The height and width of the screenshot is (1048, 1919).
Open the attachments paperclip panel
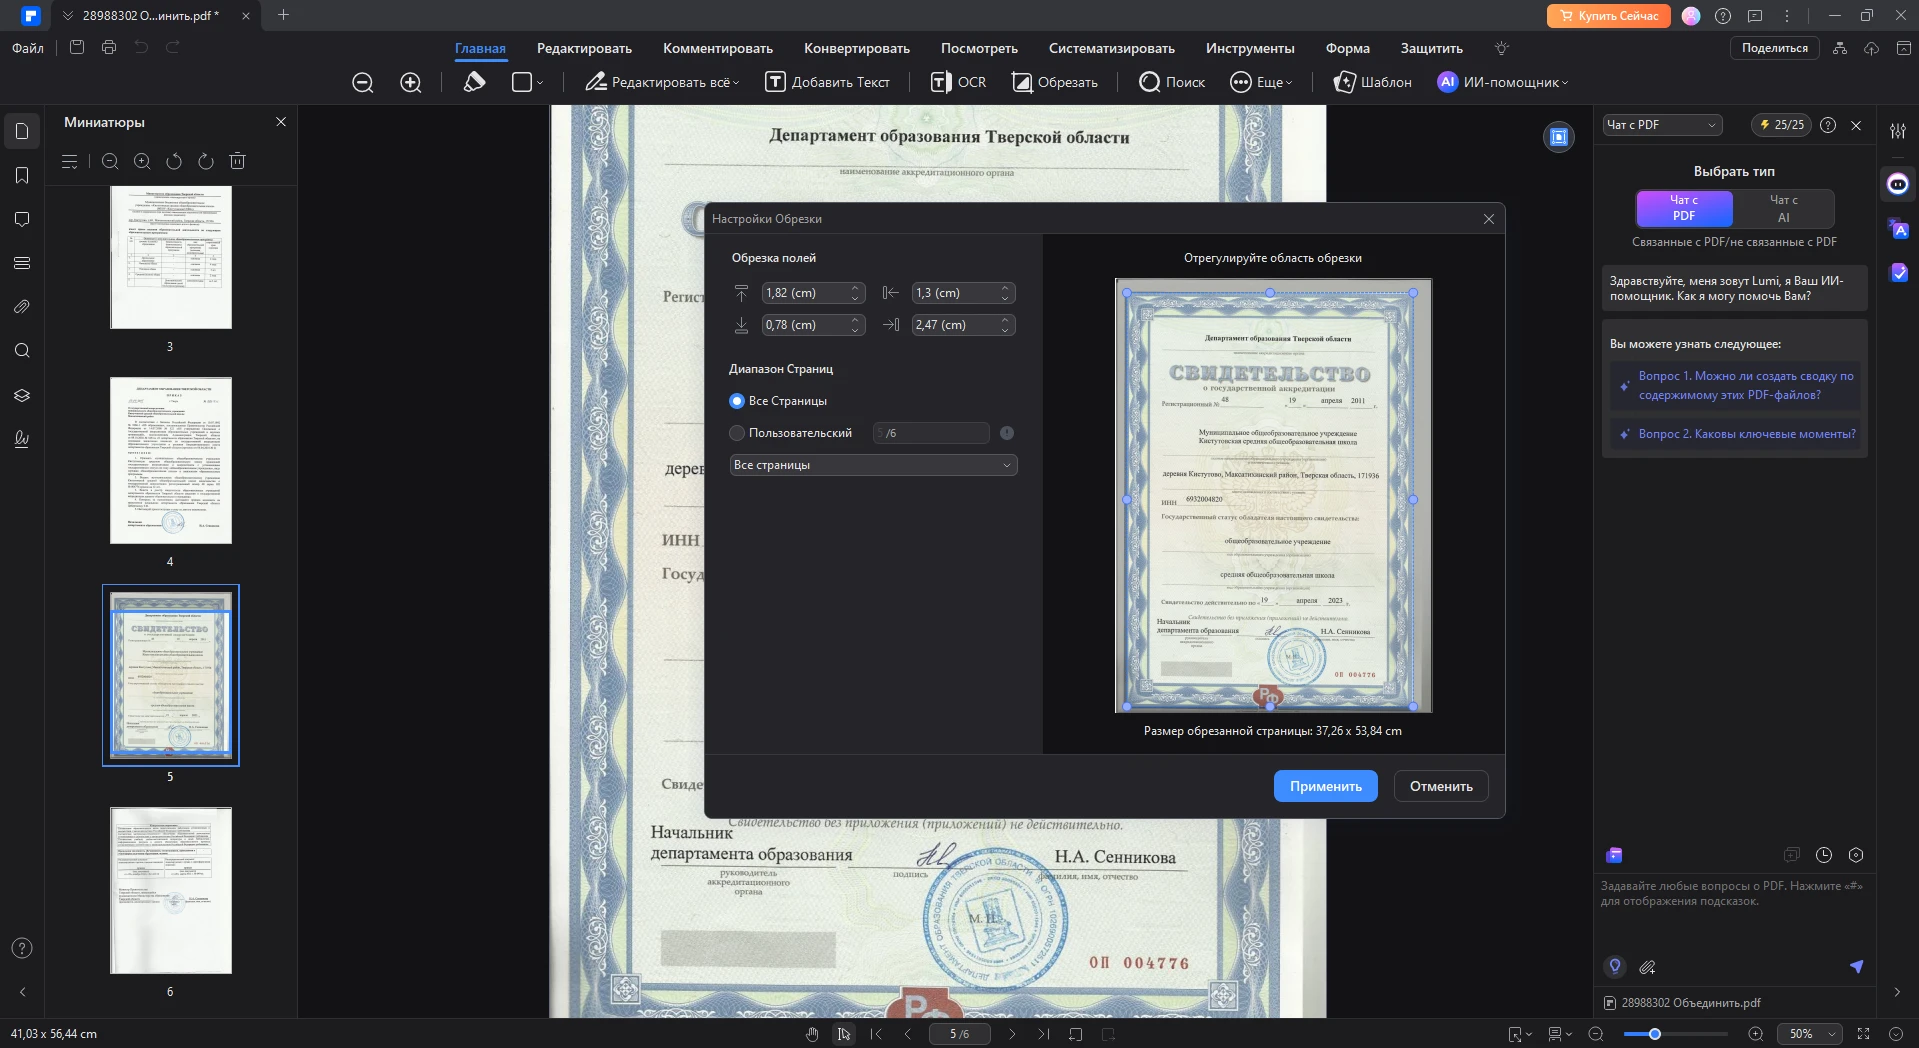(22, 307)
